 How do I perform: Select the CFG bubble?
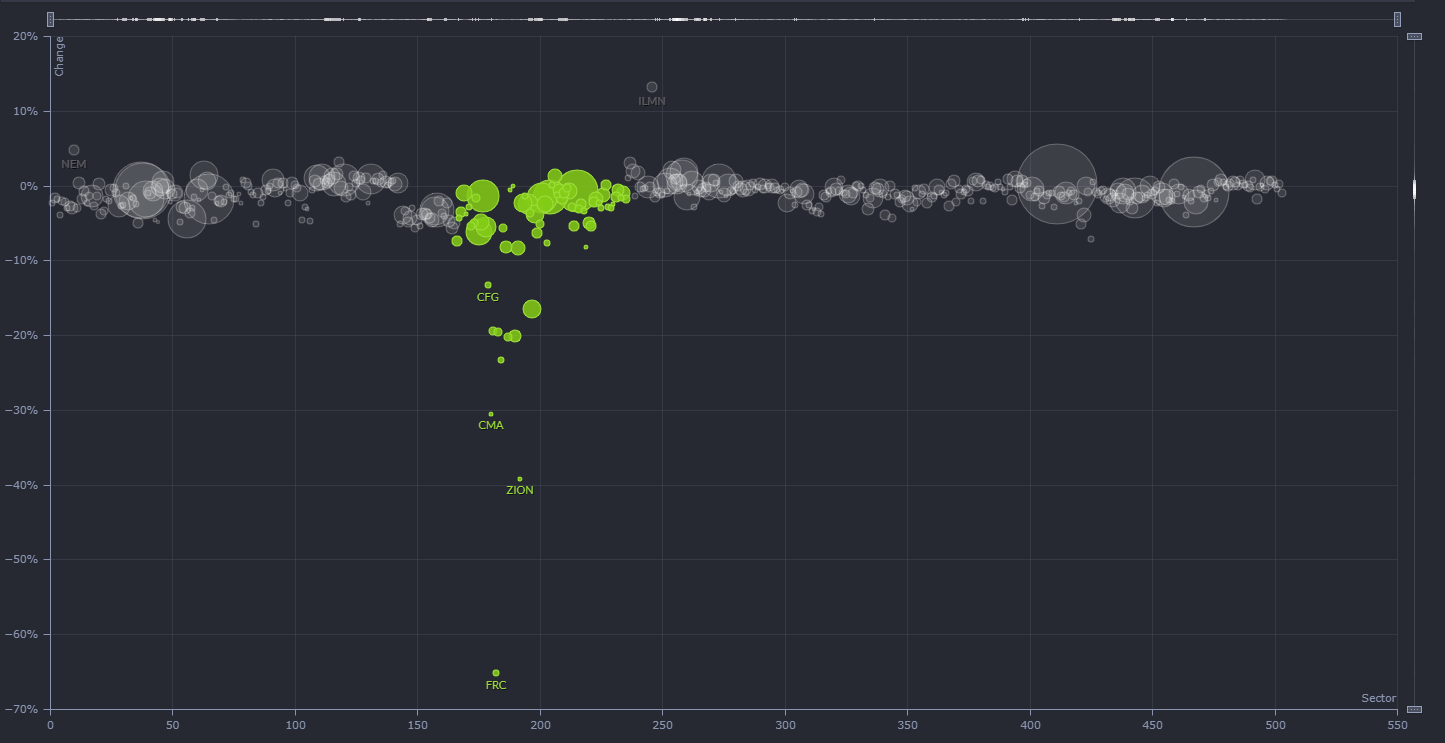[488, 285]
